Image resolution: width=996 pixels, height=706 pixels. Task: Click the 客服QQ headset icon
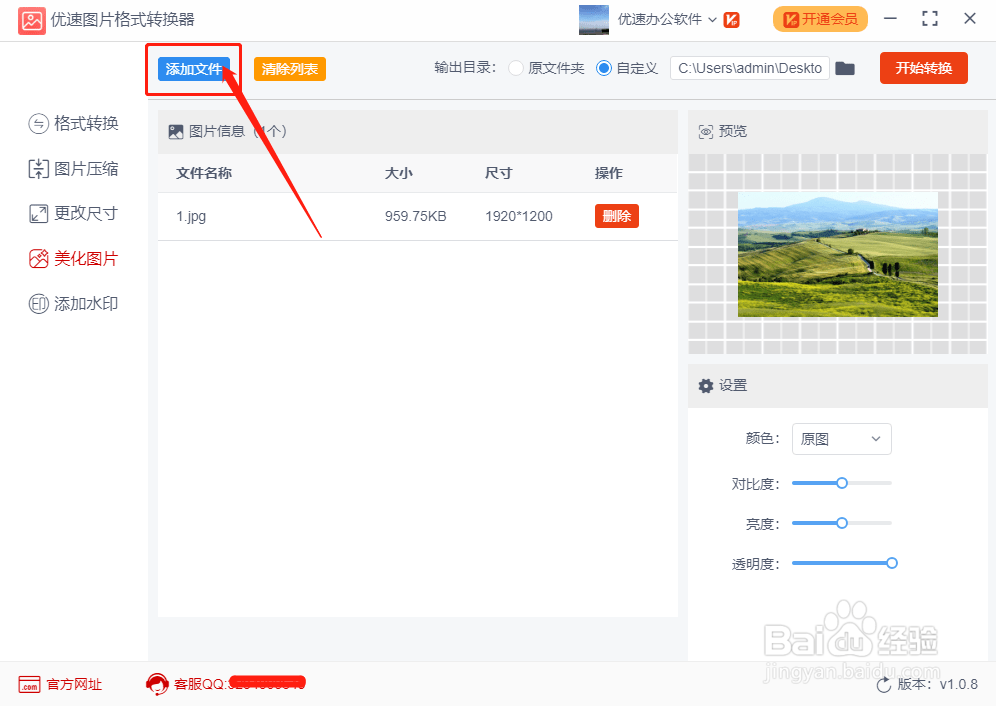pos(157,684)
